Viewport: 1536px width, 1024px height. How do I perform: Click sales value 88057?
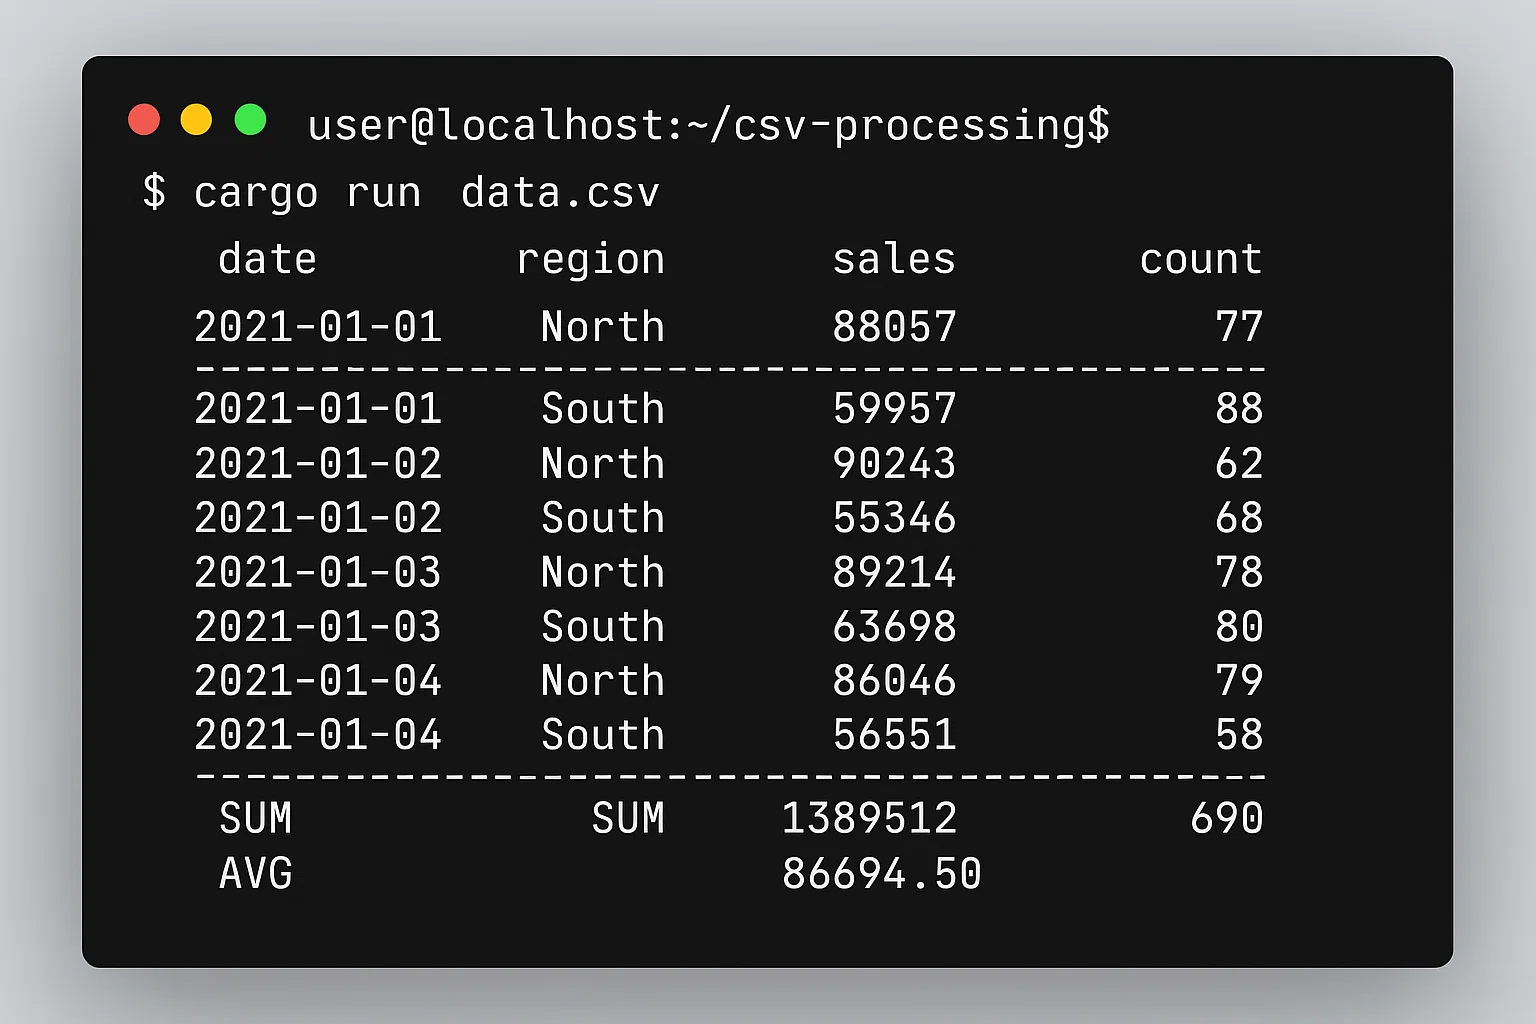[x=895, y=327]
